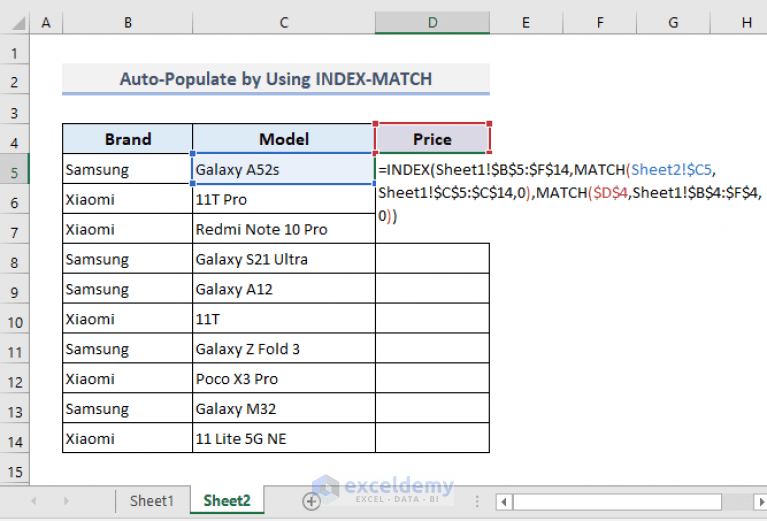Click the 'Galaxy M32' cell

(x=284, y=408)
